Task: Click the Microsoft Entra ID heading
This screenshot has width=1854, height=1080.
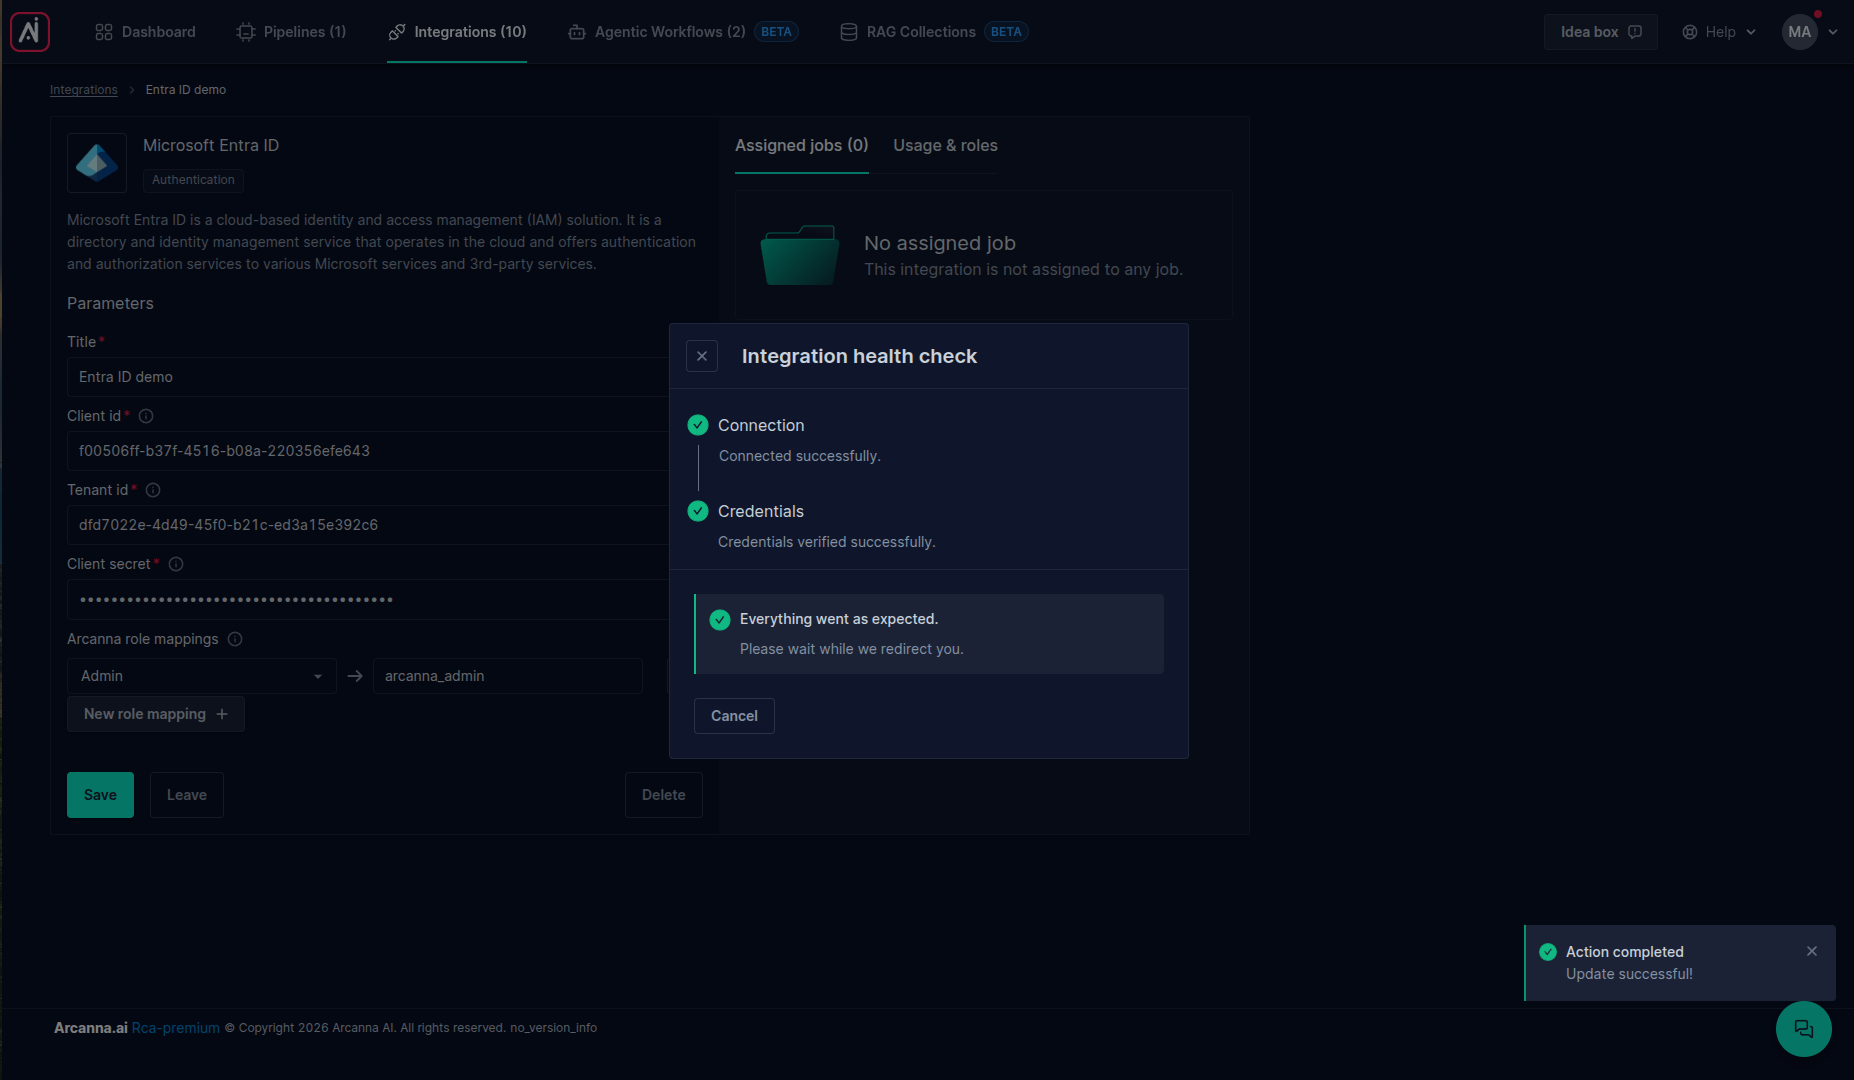Action: pos(211,146)
